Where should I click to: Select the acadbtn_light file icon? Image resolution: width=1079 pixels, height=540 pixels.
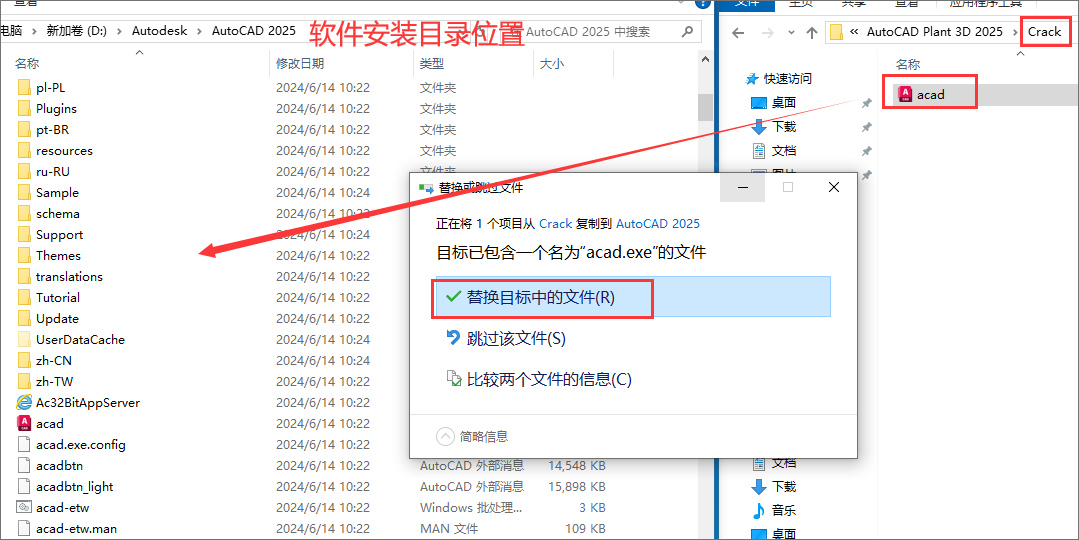(x=24, y=486)
